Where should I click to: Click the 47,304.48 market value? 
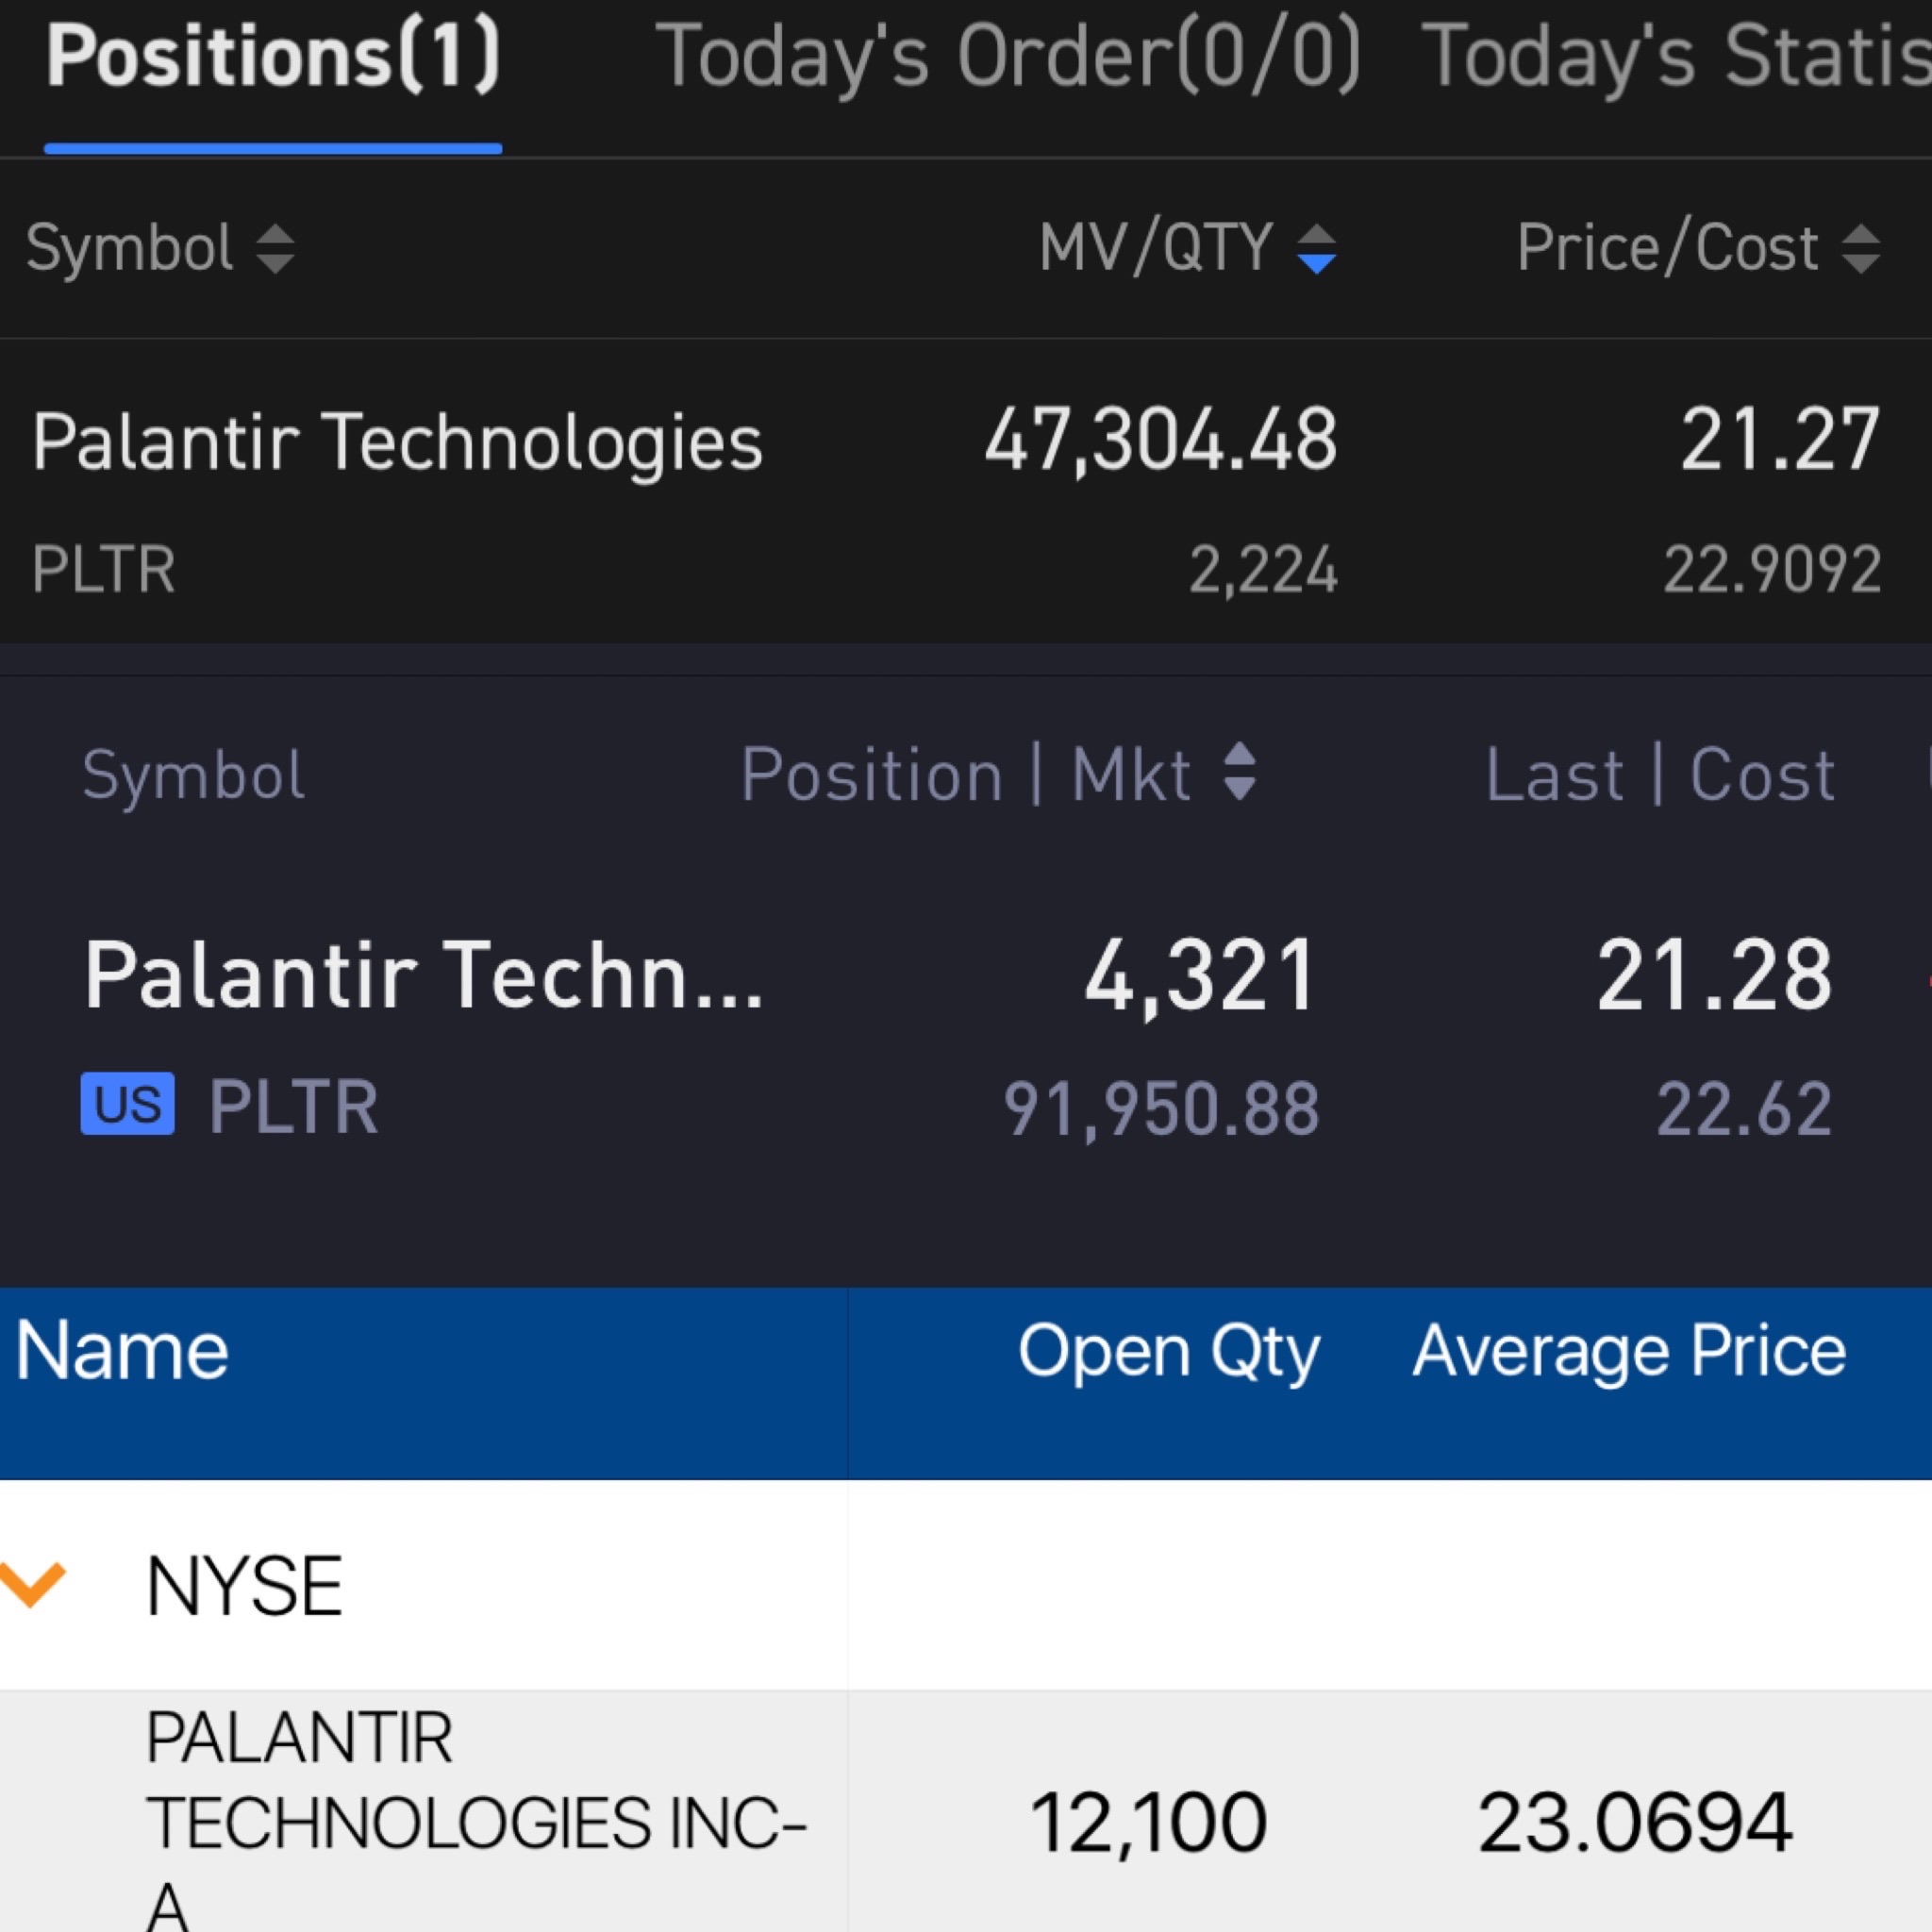(x=1160, y=440)
